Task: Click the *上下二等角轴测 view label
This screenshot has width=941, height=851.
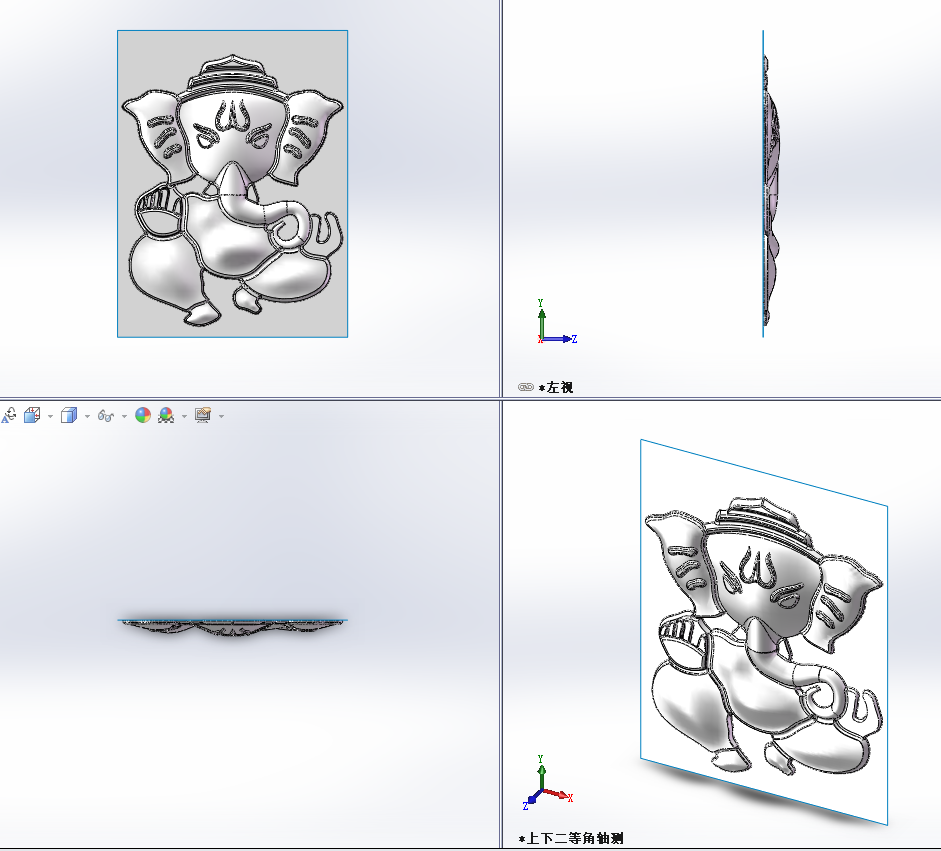Action: point(571,838)
